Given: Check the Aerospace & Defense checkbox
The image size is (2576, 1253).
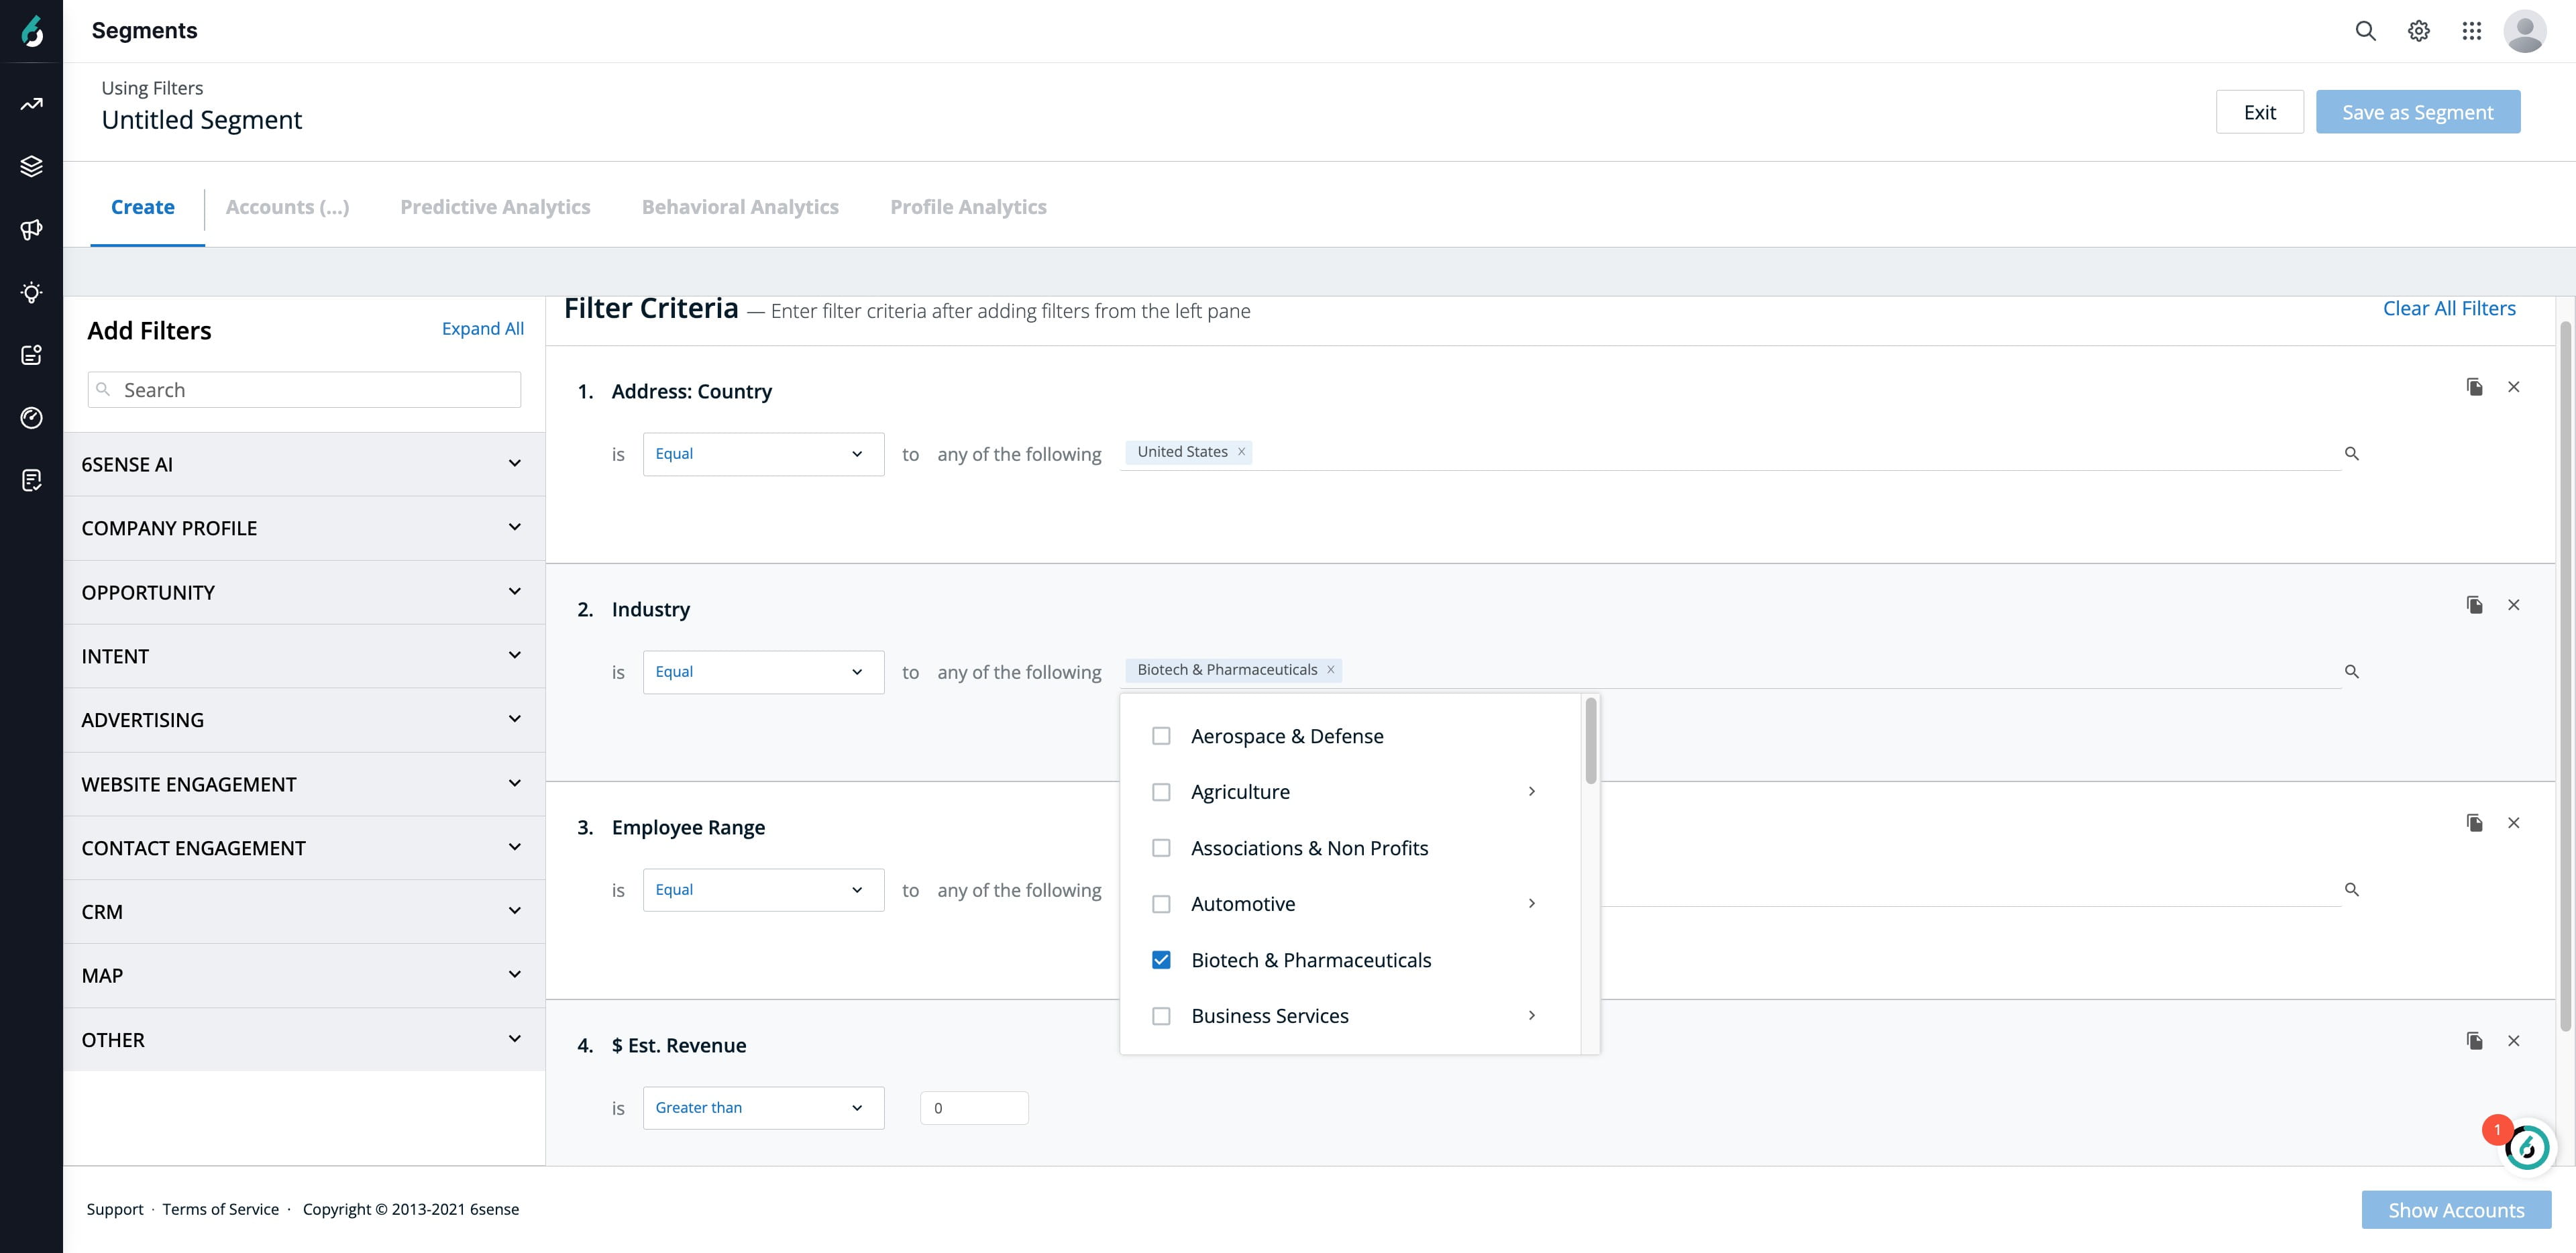Looking at the screenshot, I should [1161, 736].
